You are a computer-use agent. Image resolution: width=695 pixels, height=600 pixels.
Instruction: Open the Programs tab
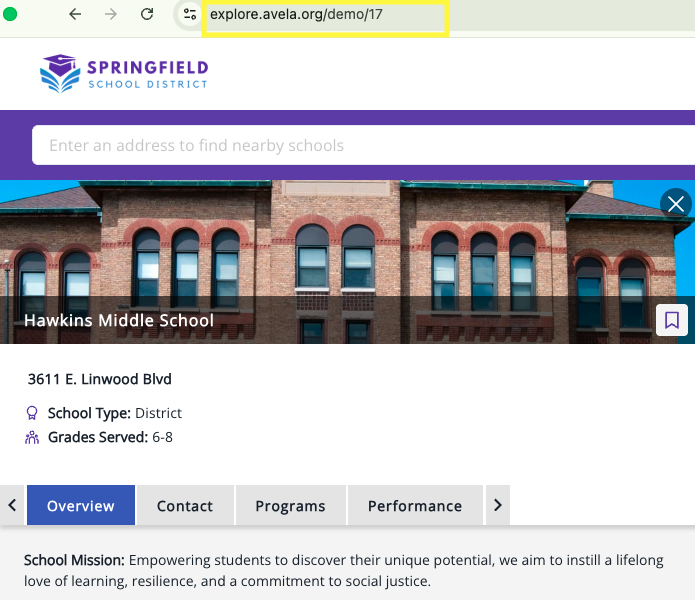pos(290,505)
